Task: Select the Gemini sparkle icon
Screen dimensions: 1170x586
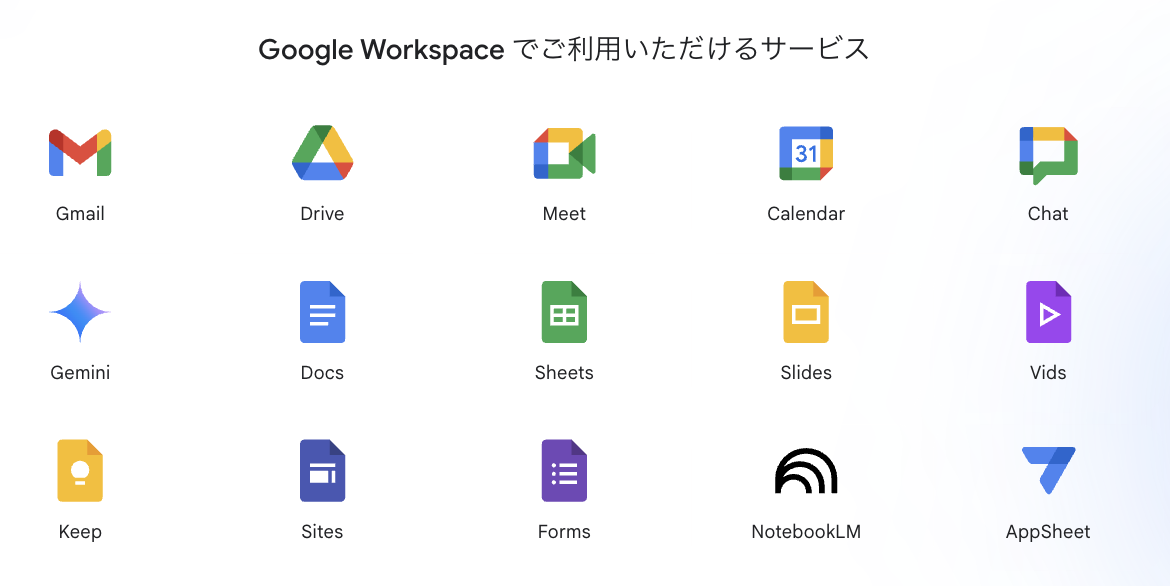Action: (x=80, y=312)
